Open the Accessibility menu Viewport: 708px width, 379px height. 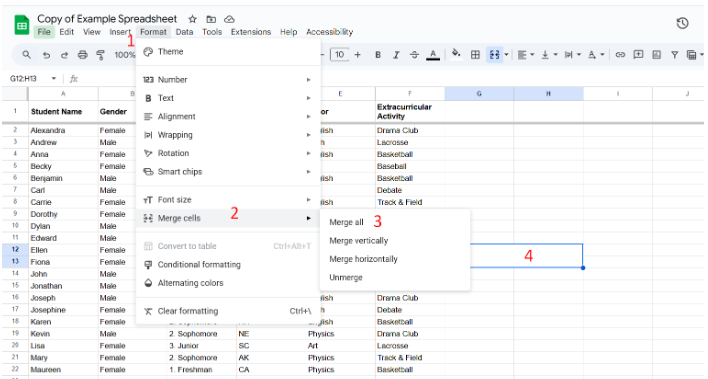pos(330,32)
